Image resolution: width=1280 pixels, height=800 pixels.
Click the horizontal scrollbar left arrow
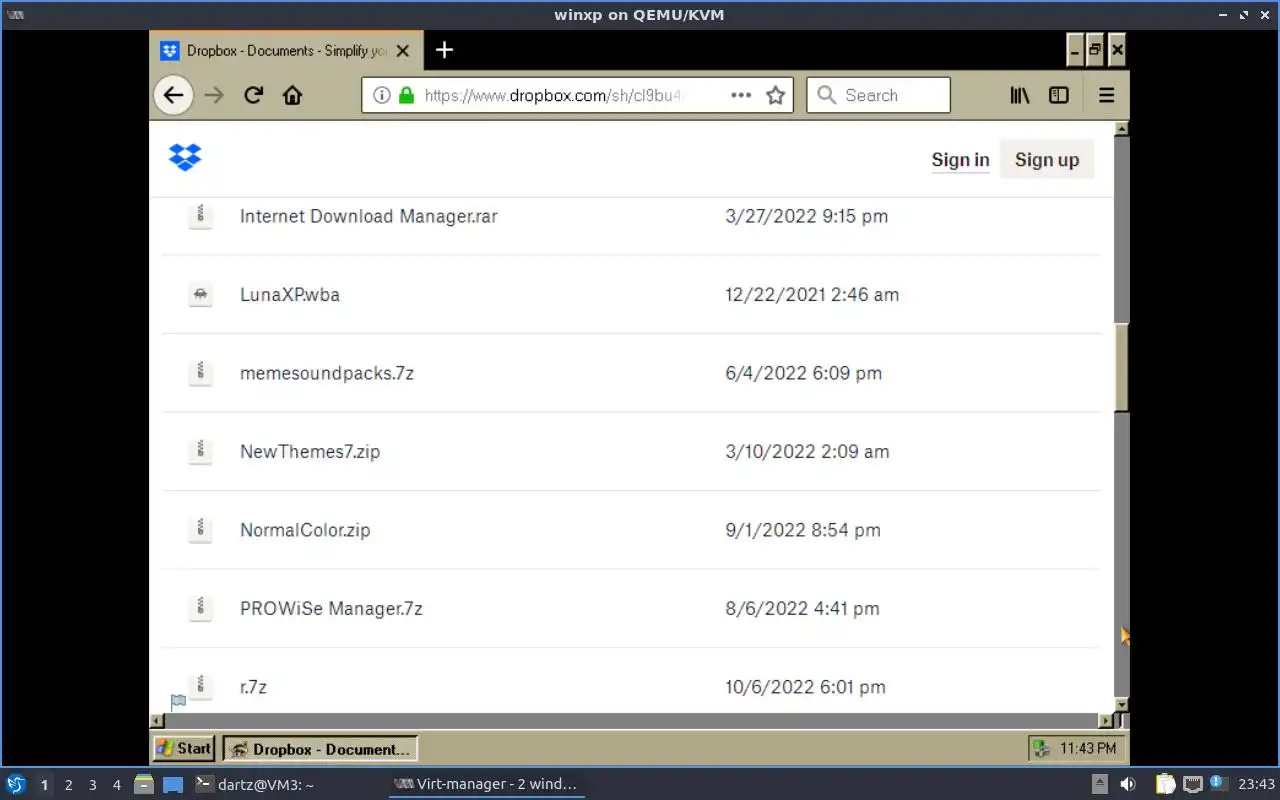pos(157,720)
